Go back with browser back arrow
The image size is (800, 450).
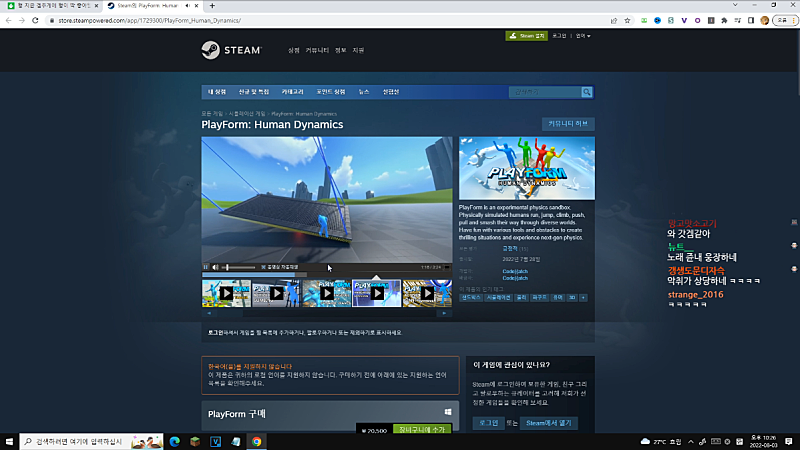(9, 20)
